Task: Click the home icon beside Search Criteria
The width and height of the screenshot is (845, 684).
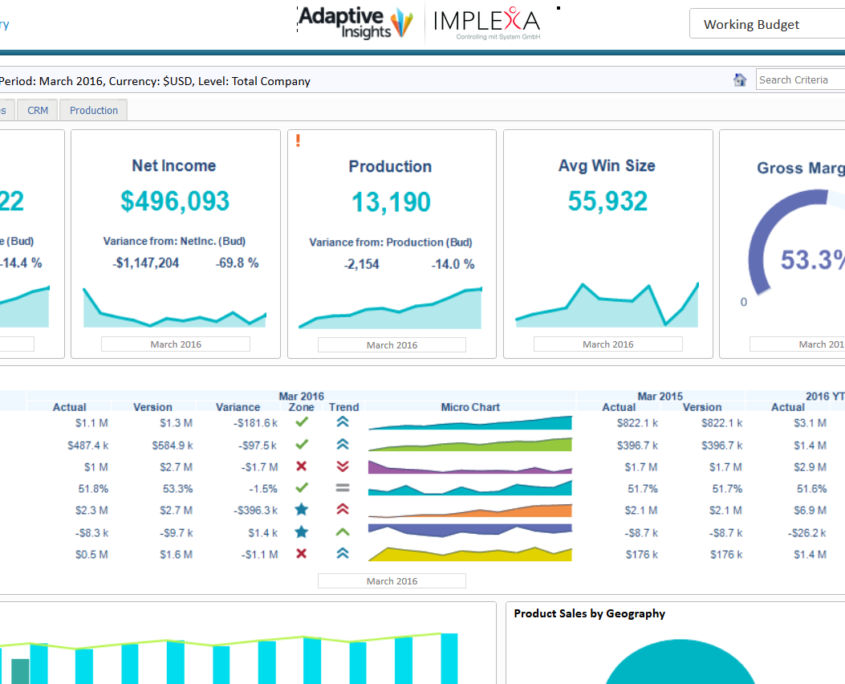Action: click(x=740, y=80)
